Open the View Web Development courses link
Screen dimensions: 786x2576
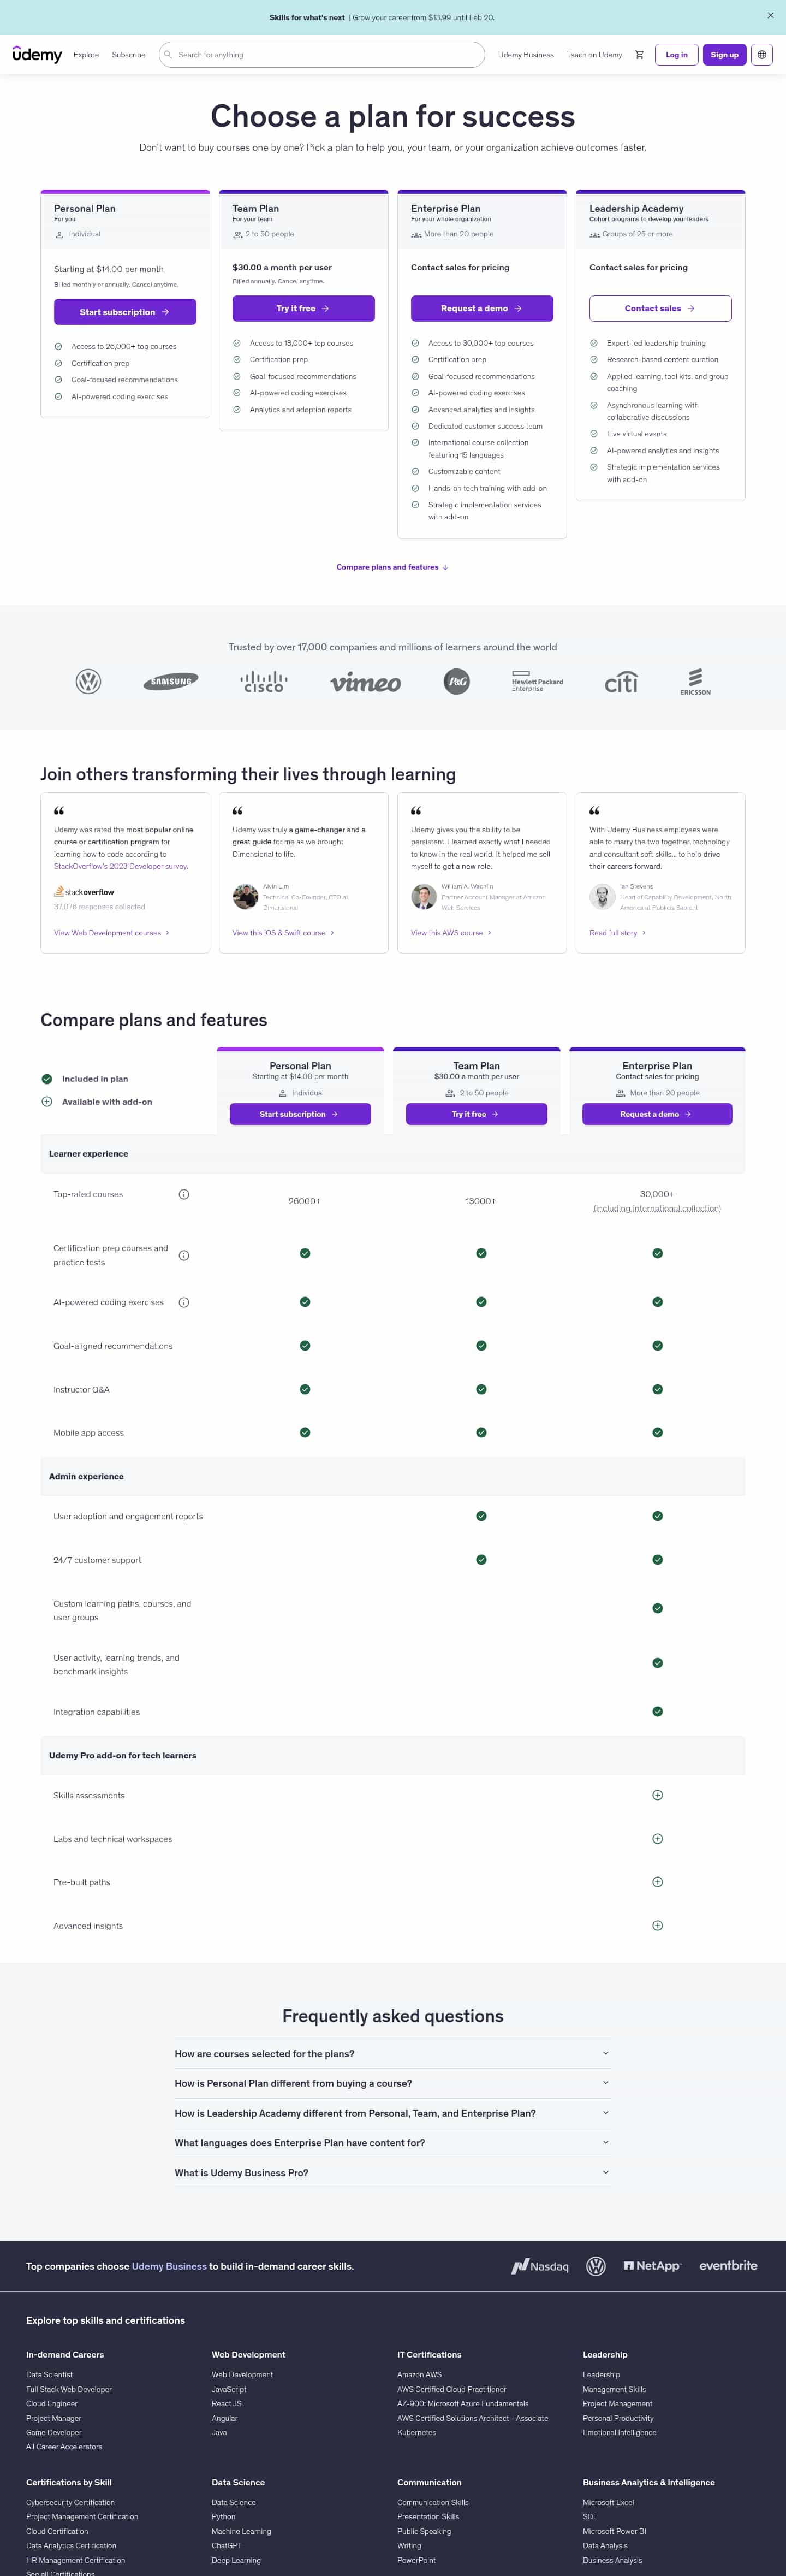(x=111, y=933)
